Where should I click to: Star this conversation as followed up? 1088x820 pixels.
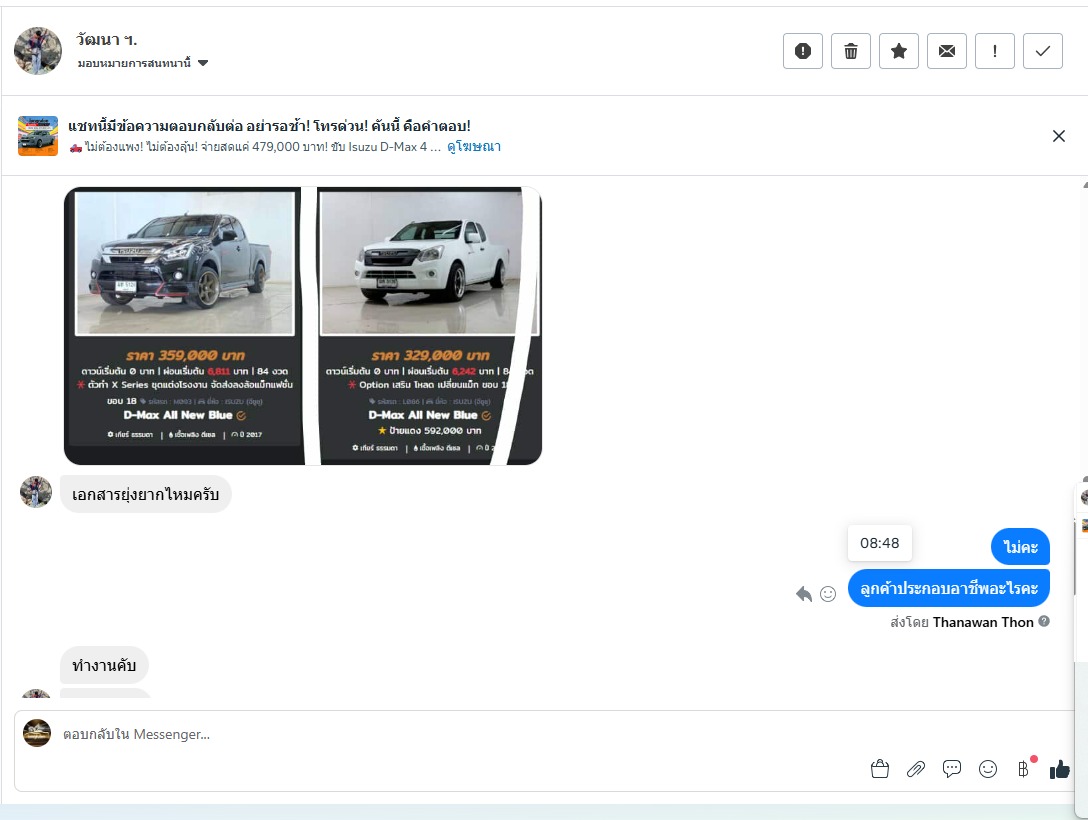[899, 51]
